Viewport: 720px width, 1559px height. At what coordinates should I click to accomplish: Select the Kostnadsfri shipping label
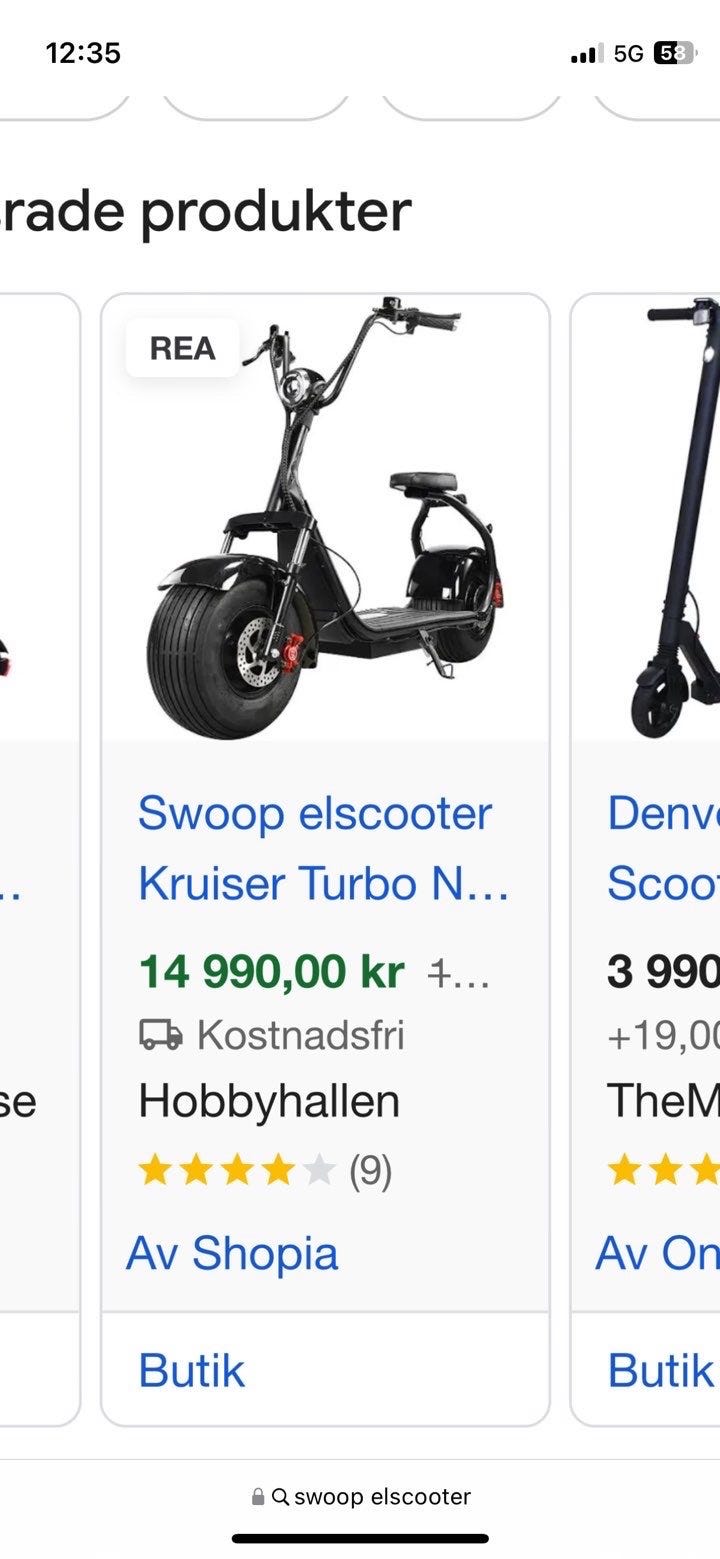pos(300,1035)
